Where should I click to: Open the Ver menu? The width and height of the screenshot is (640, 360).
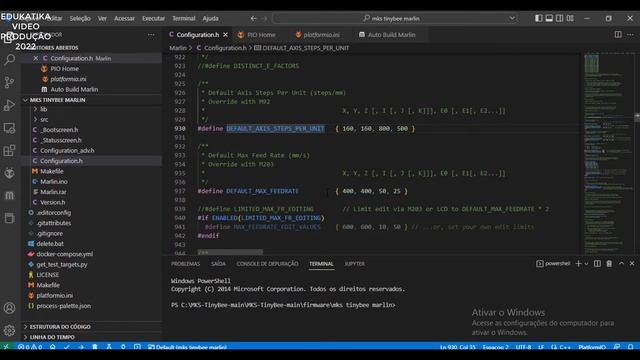pos(102,18)
